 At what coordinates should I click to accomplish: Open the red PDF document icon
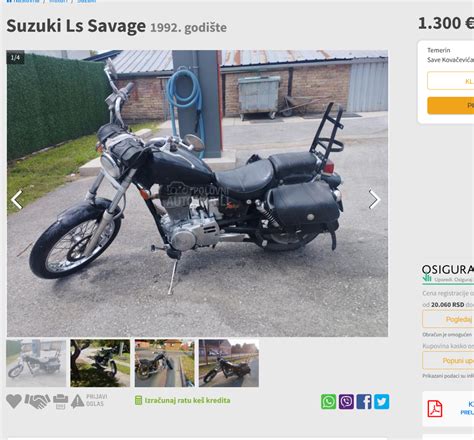(x=435, y=409)
